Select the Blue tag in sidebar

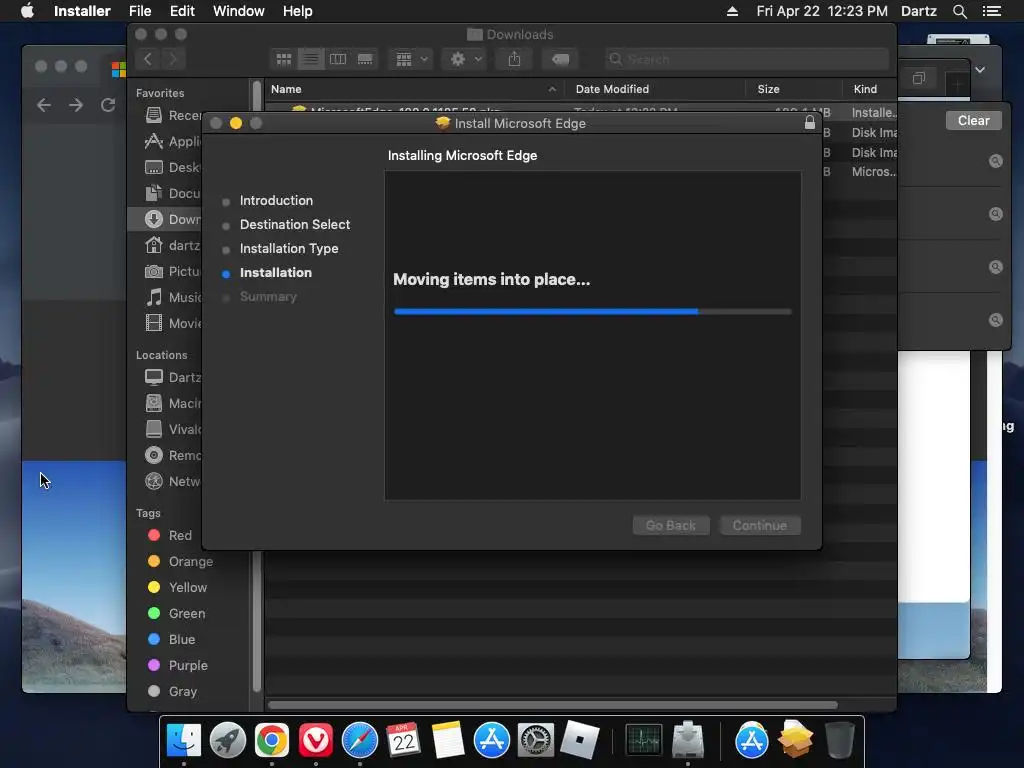pyautogui.click(x=171, y=639)
